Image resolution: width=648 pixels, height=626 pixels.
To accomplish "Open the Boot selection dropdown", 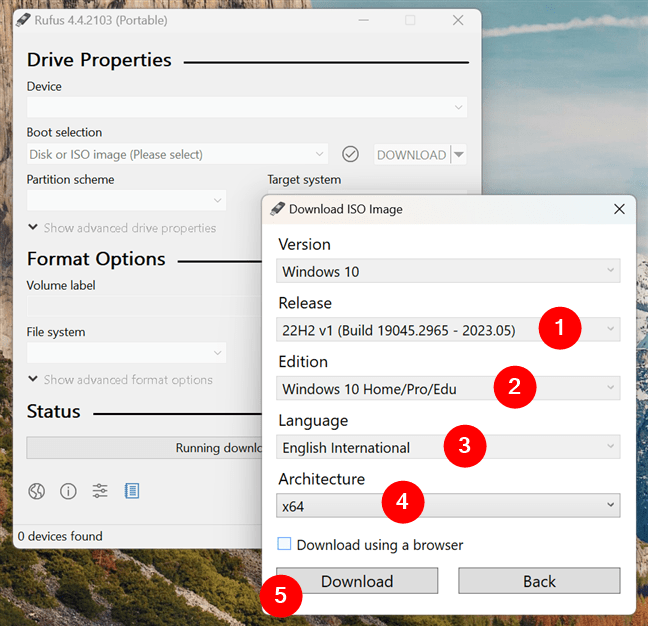I will click(177, 154).
